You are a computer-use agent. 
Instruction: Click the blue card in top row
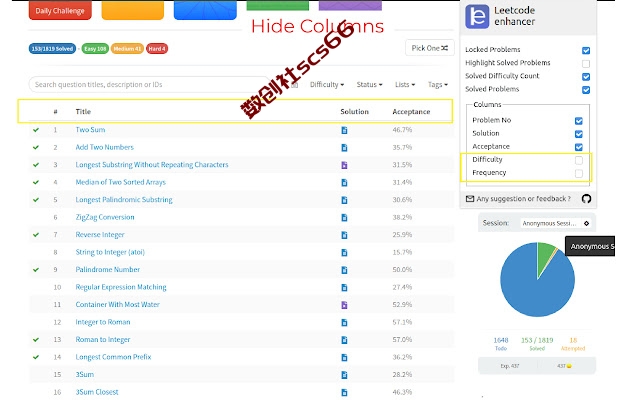click(x=205, y=10)
